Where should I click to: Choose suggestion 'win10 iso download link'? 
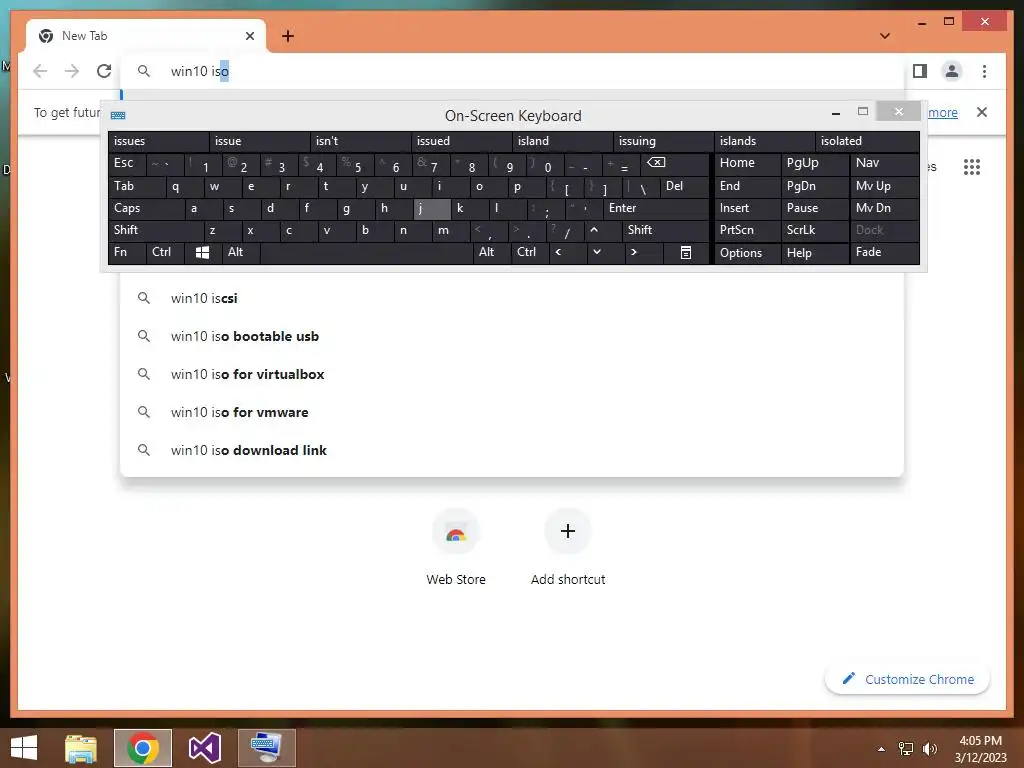pos(512,450)
